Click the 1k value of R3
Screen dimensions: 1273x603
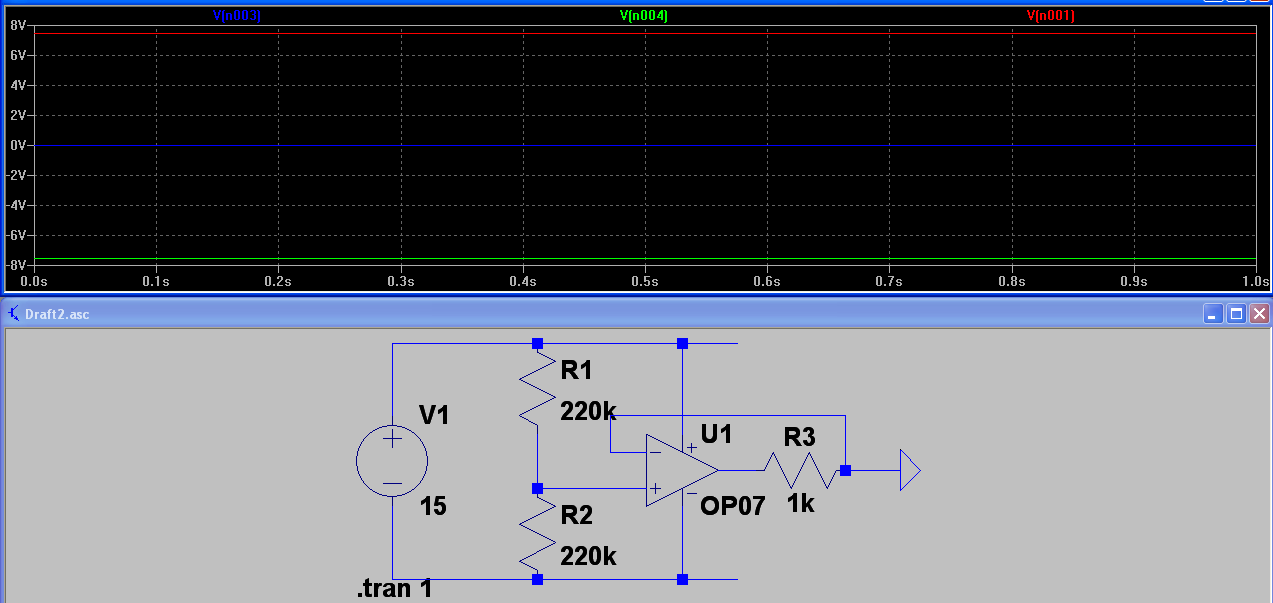800,504
